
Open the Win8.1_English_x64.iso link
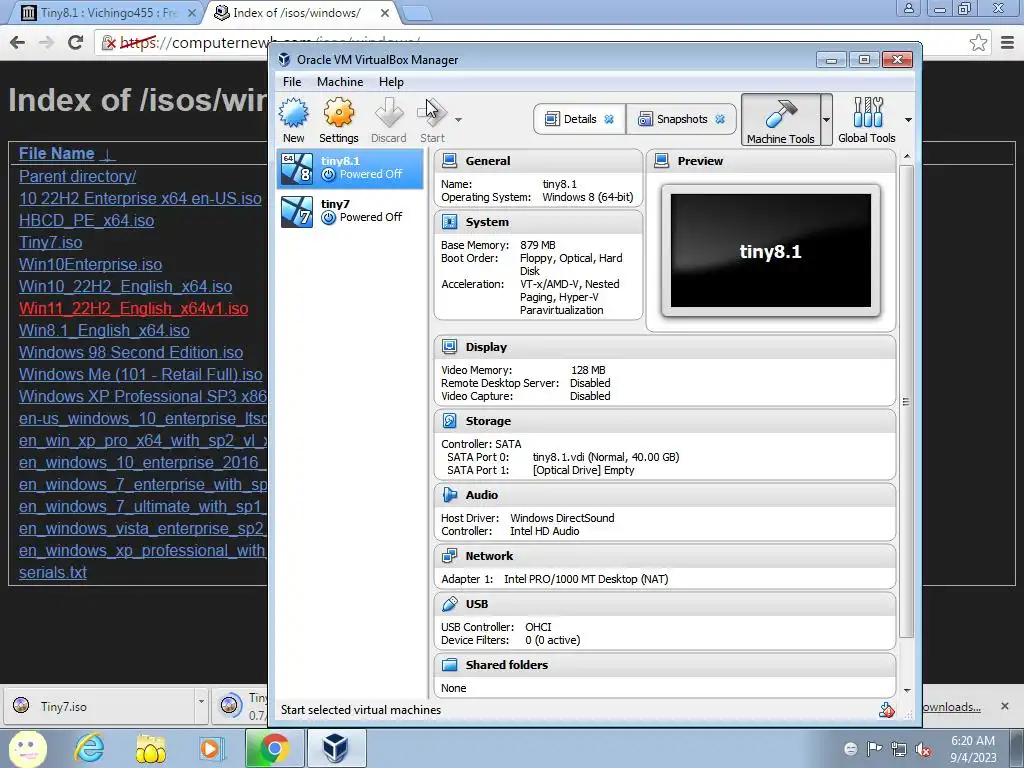coord(104,330)
